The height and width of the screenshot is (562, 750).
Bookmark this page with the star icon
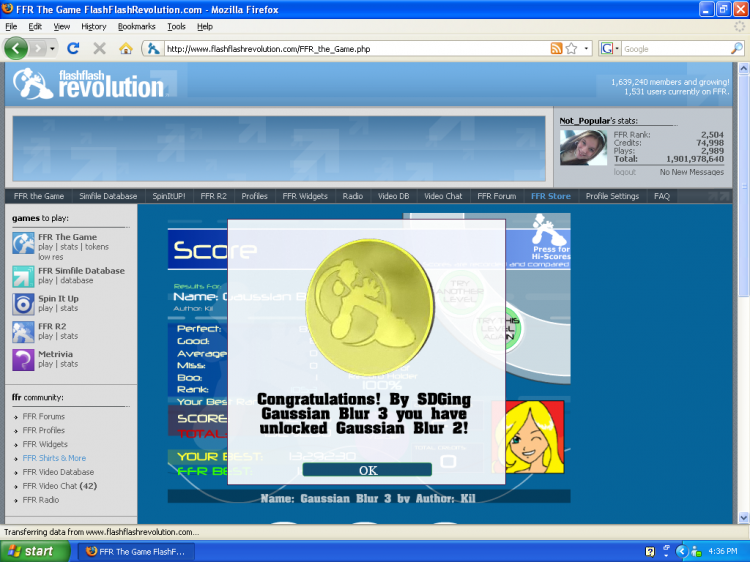[571, 48]
